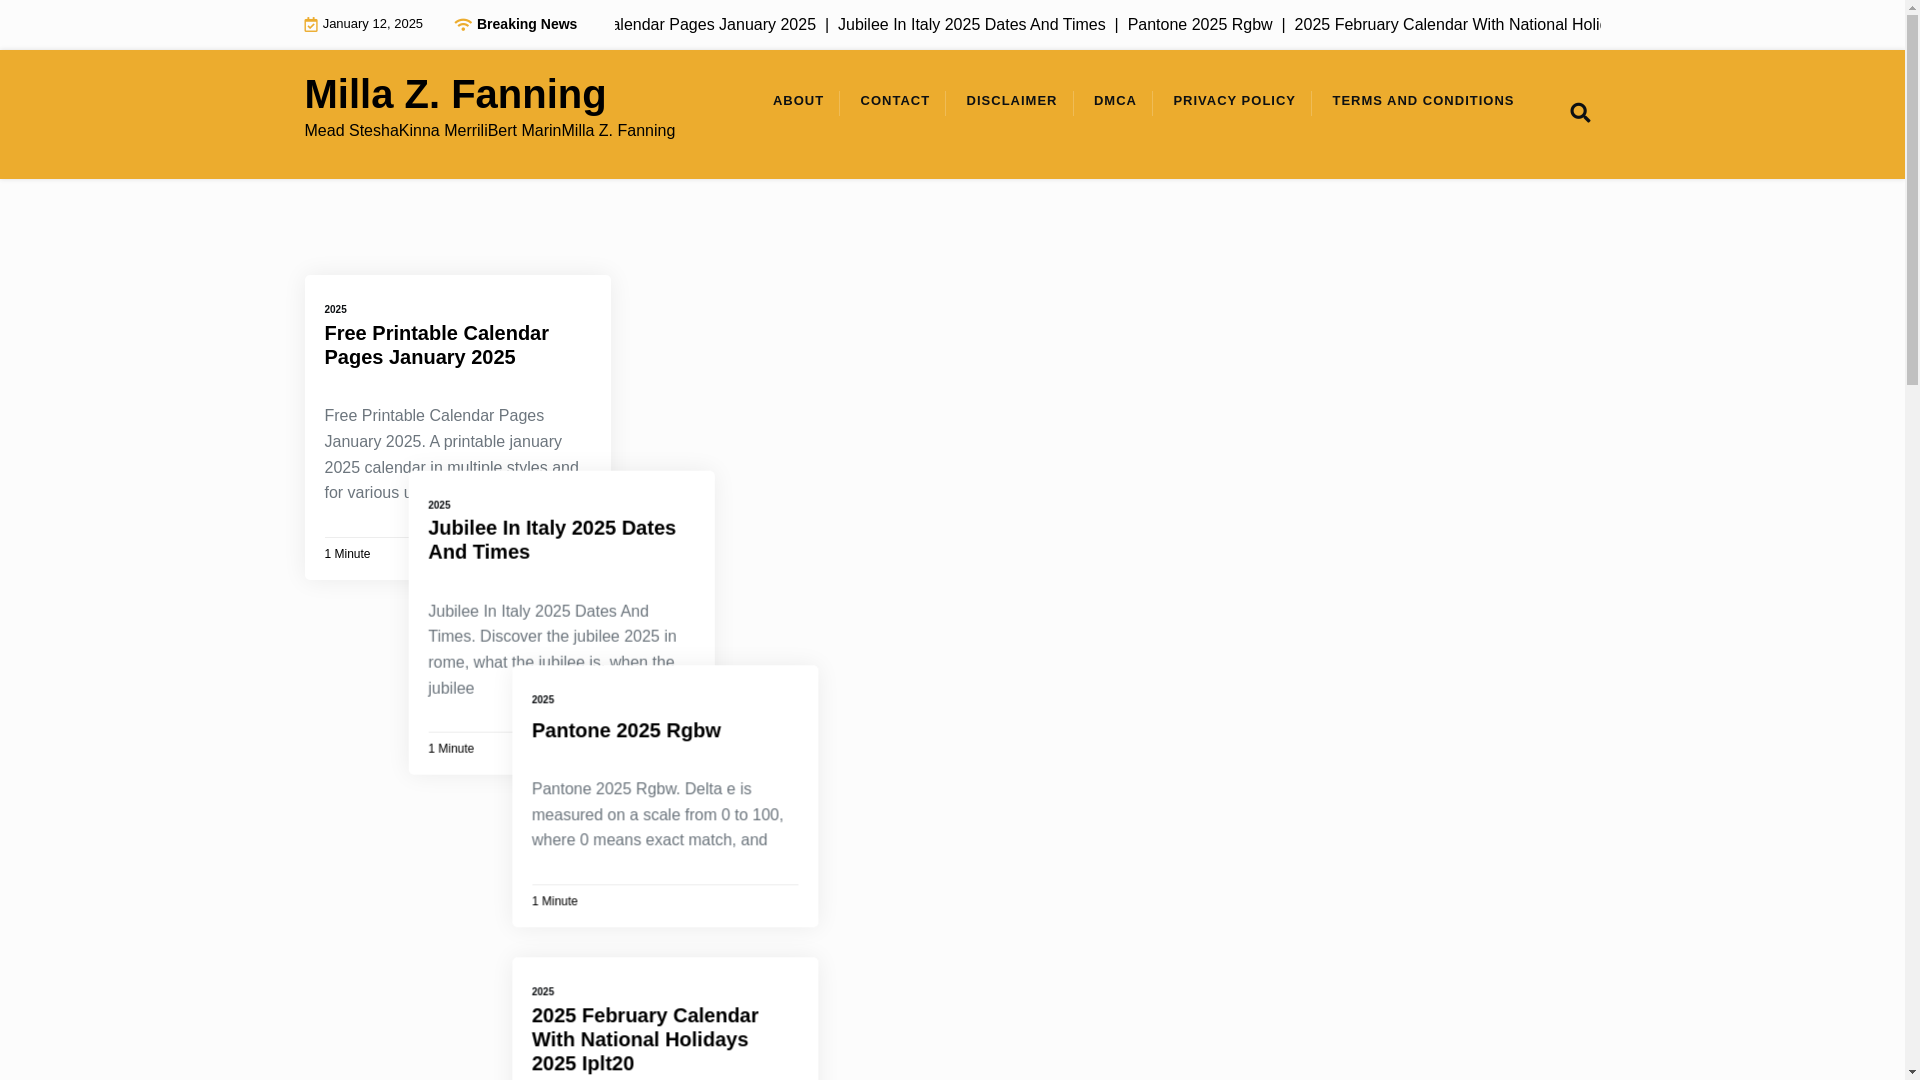Open PRIVACY POLICY in navigation
This screenshot has height=1080, width=1920.
(x=1234, y=101)
